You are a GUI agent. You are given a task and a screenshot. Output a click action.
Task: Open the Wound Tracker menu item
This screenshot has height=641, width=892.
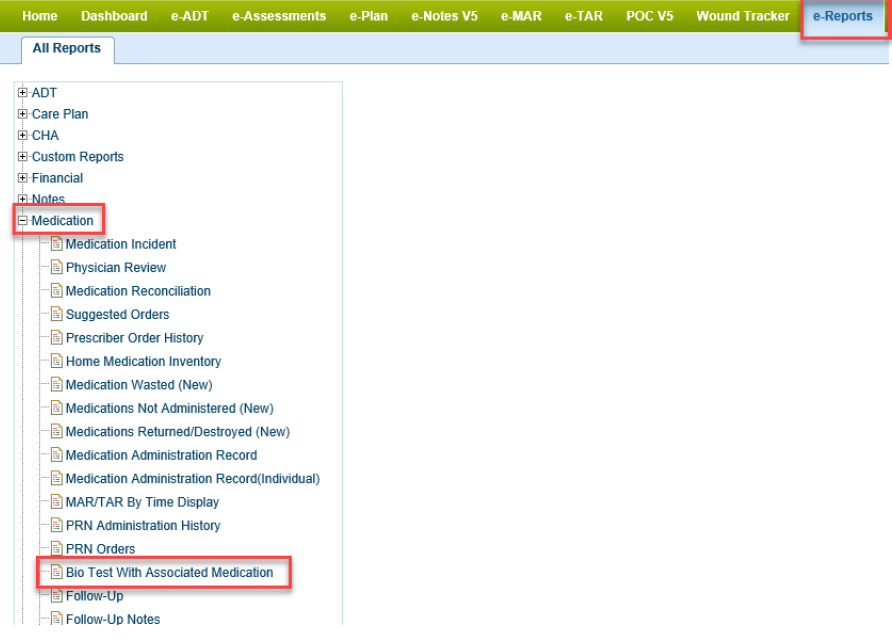(743, 16)
